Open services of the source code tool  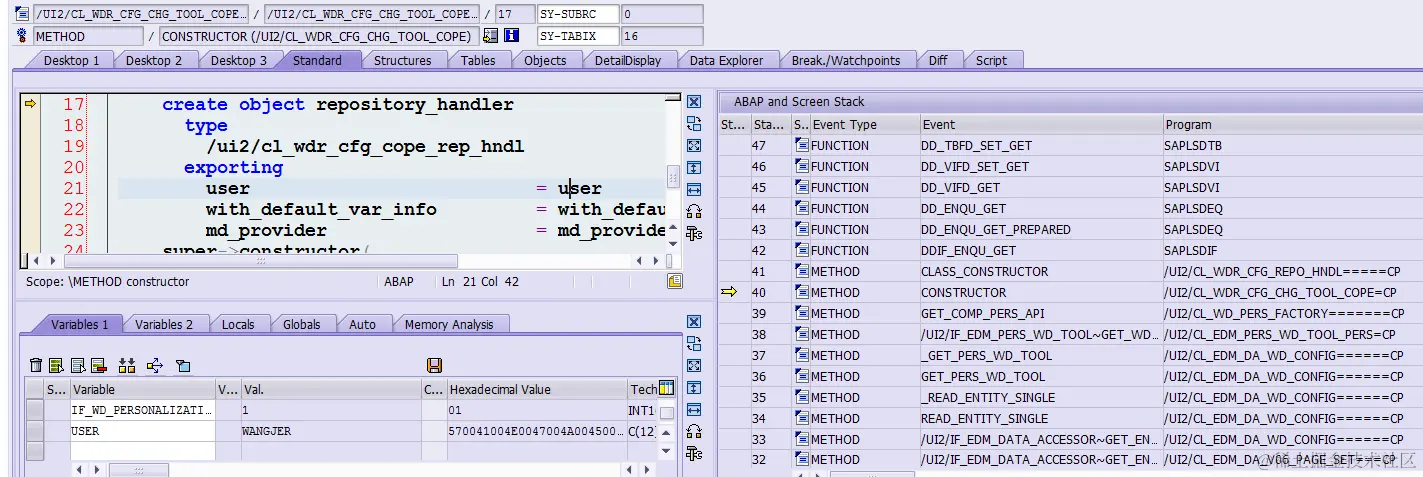pos(694,212)
